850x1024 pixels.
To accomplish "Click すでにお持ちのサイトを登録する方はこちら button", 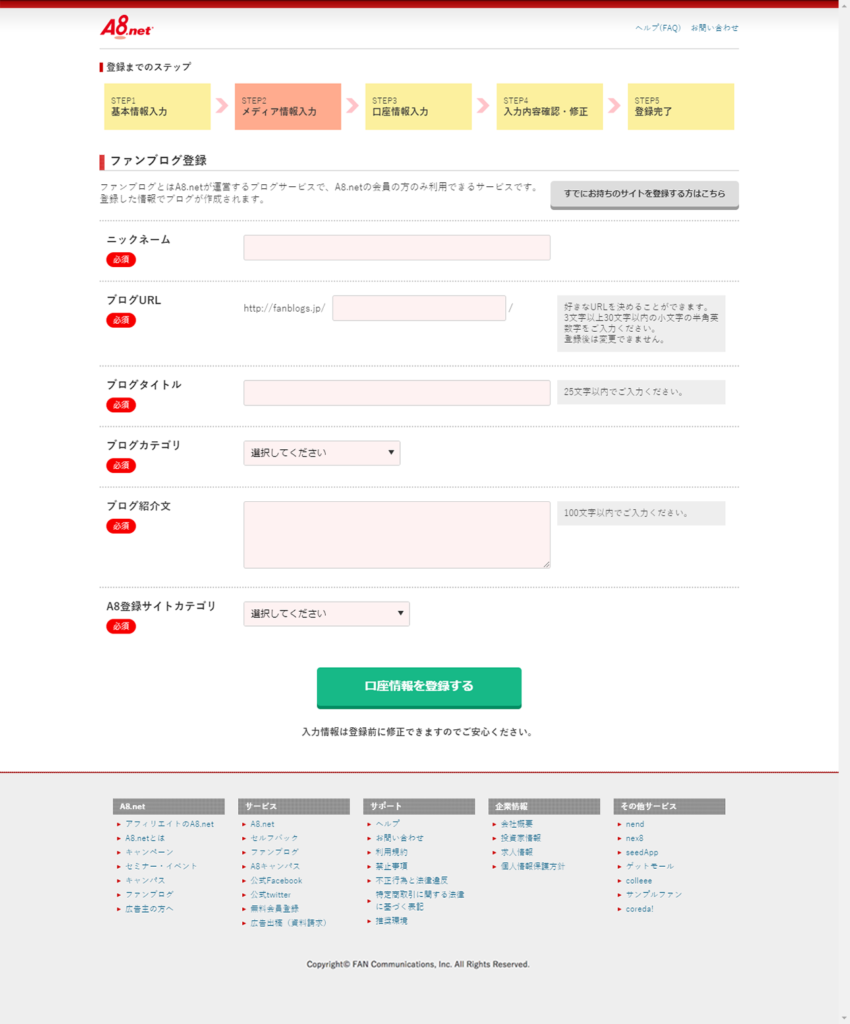I will coord(644,194).
